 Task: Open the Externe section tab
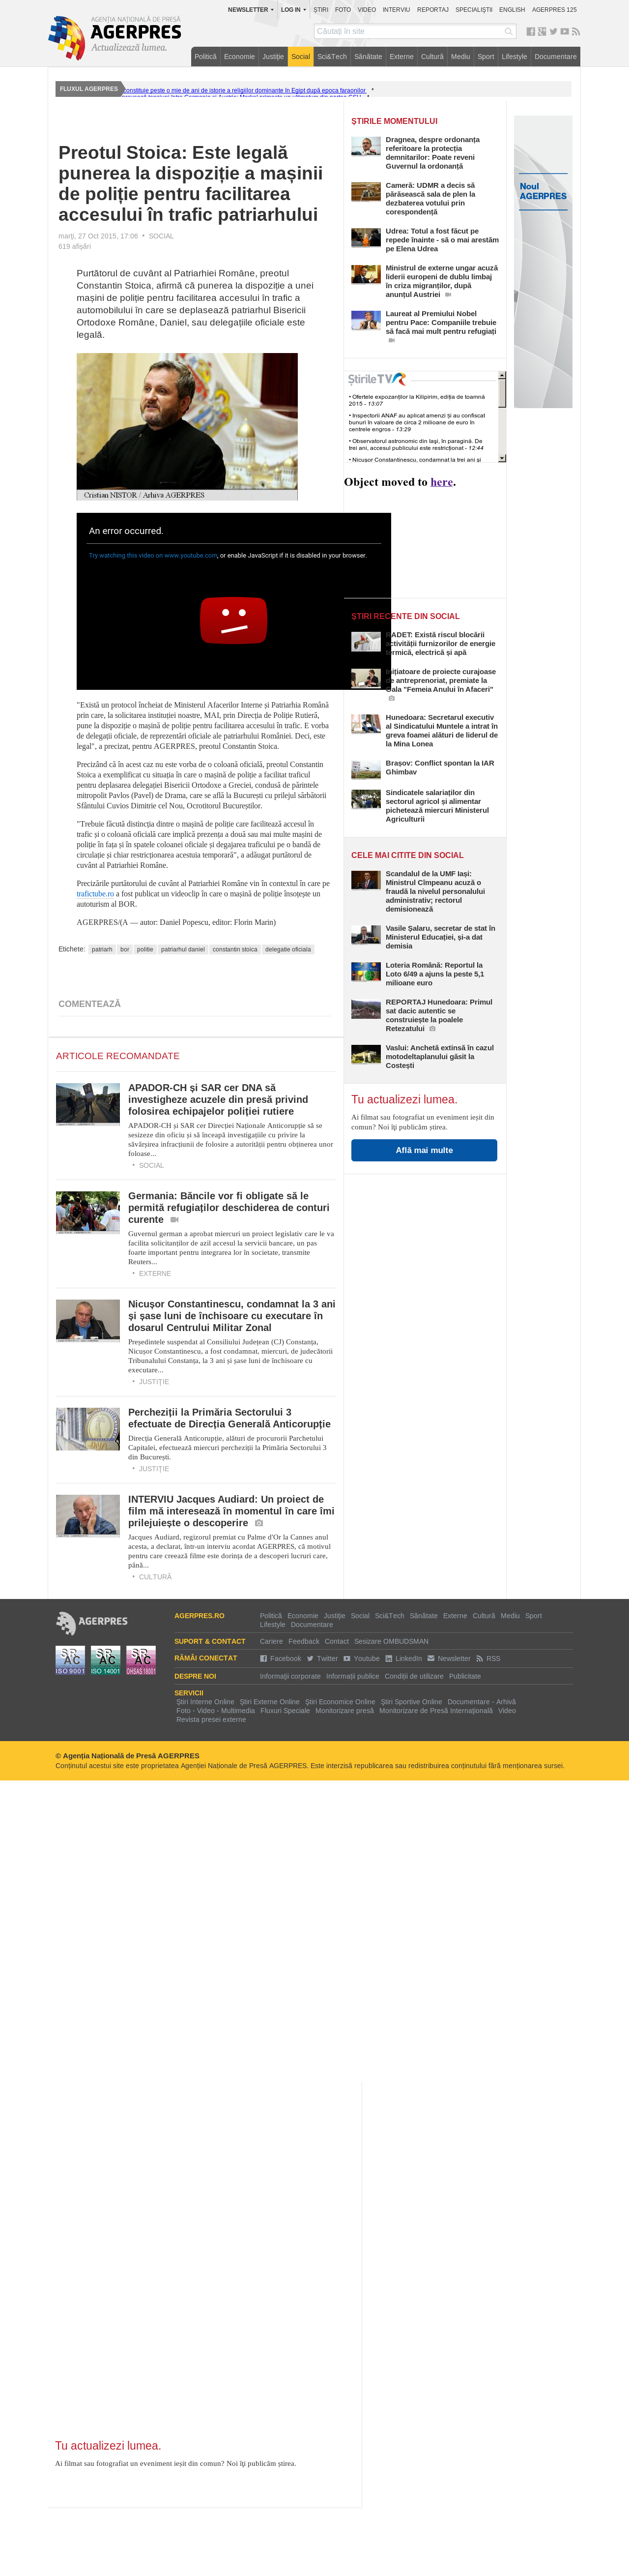[x=402, y=57]
